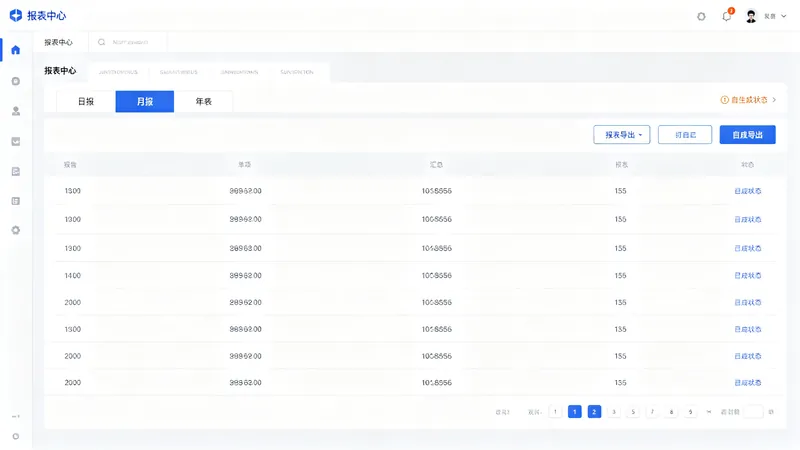Expand the chevron after 自生成状态
800x450 pixels.
pyautogui.click(x=774, y=100)
